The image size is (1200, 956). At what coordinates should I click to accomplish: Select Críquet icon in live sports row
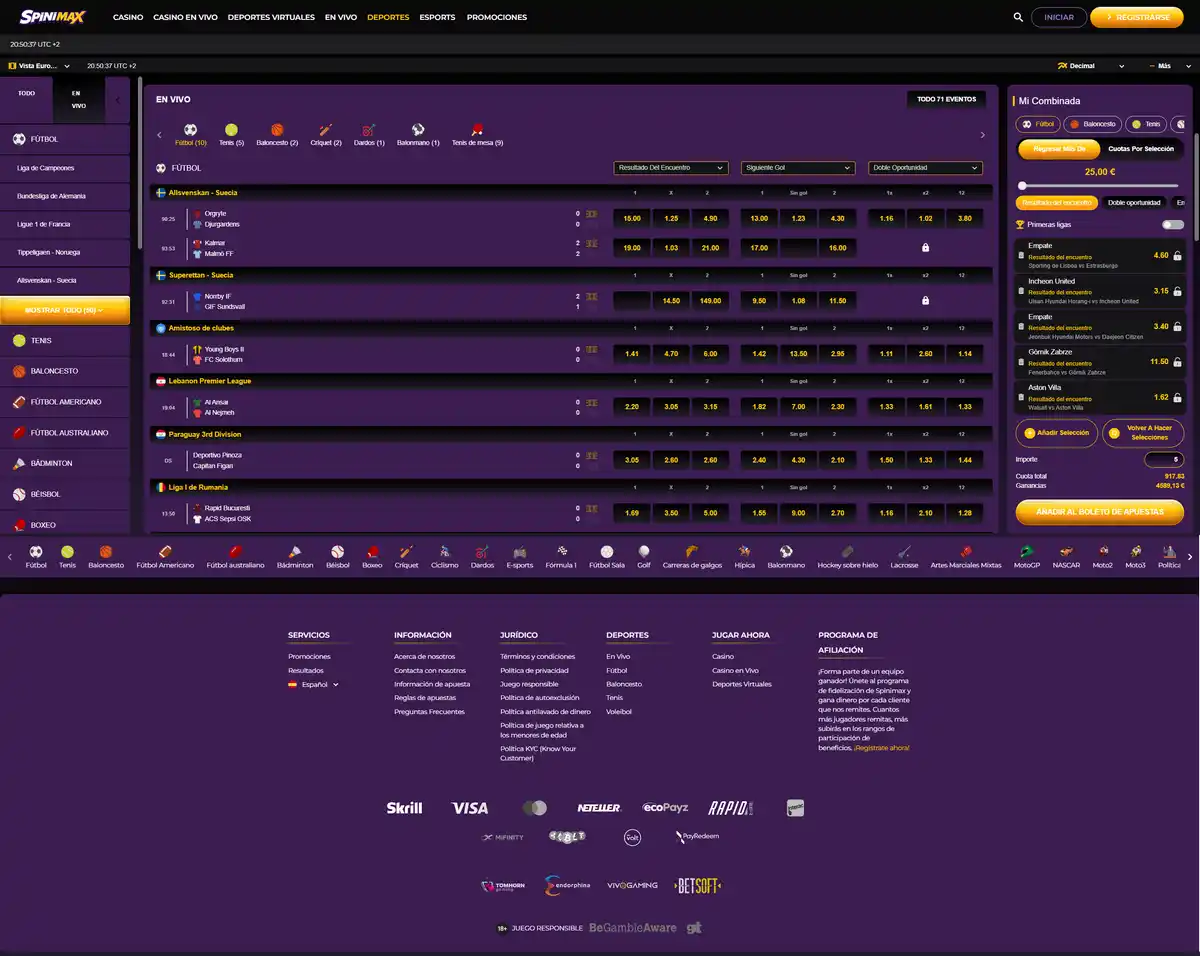click(326, 130)
